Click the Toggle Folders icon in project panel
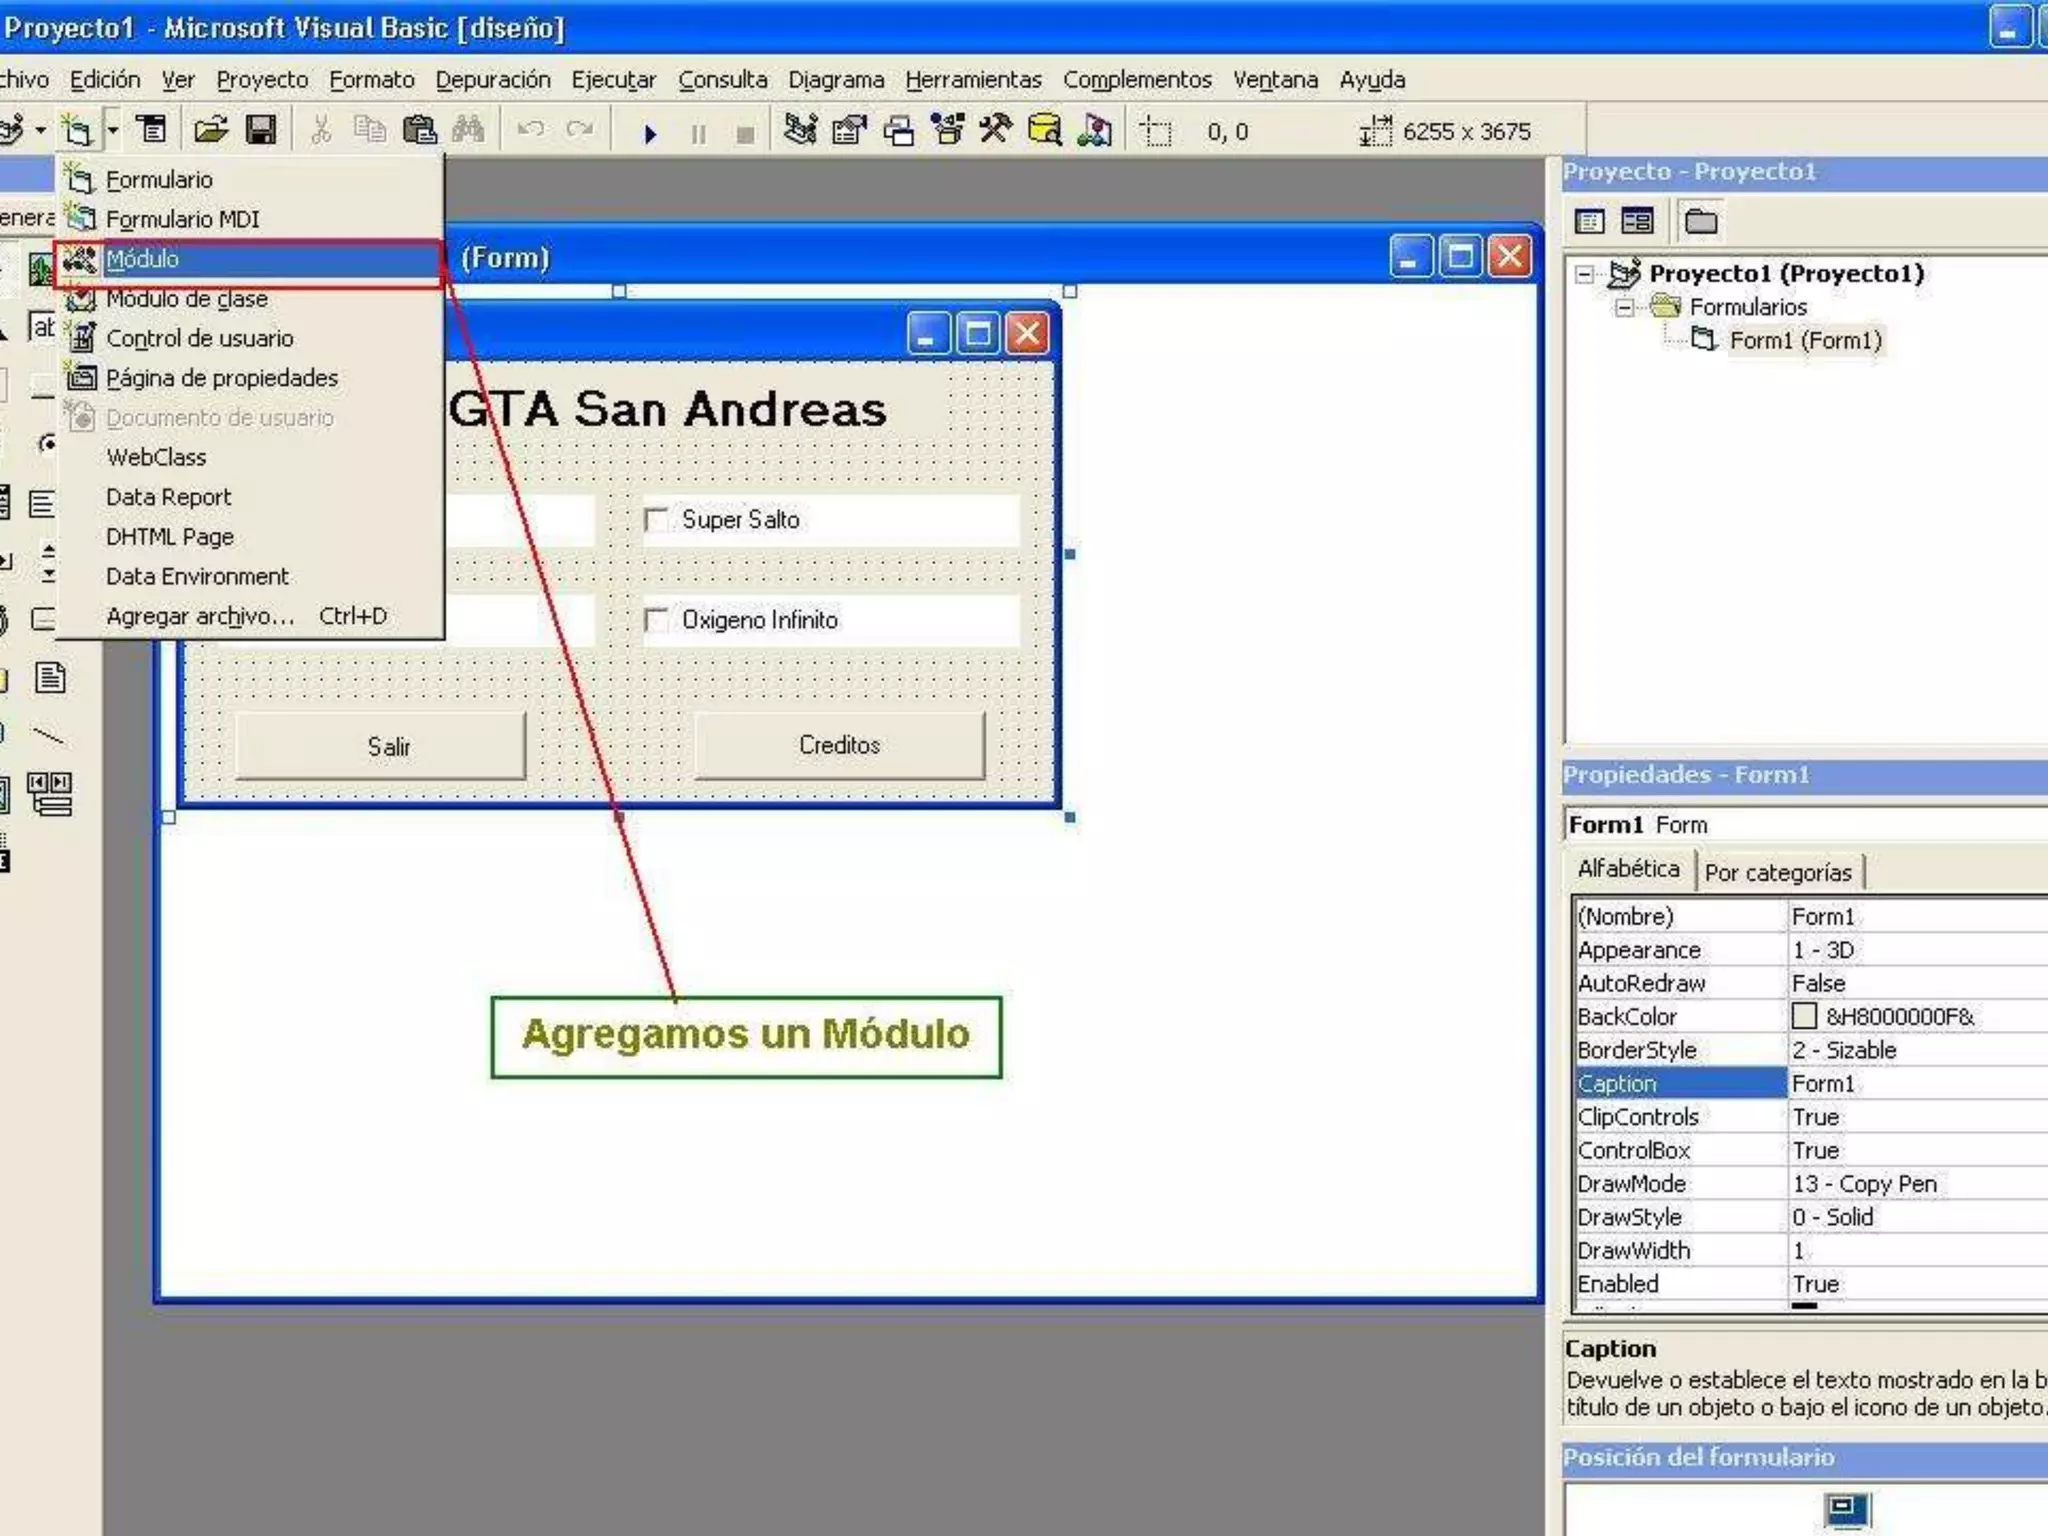2048x1536 pixels. [1700, 221]
